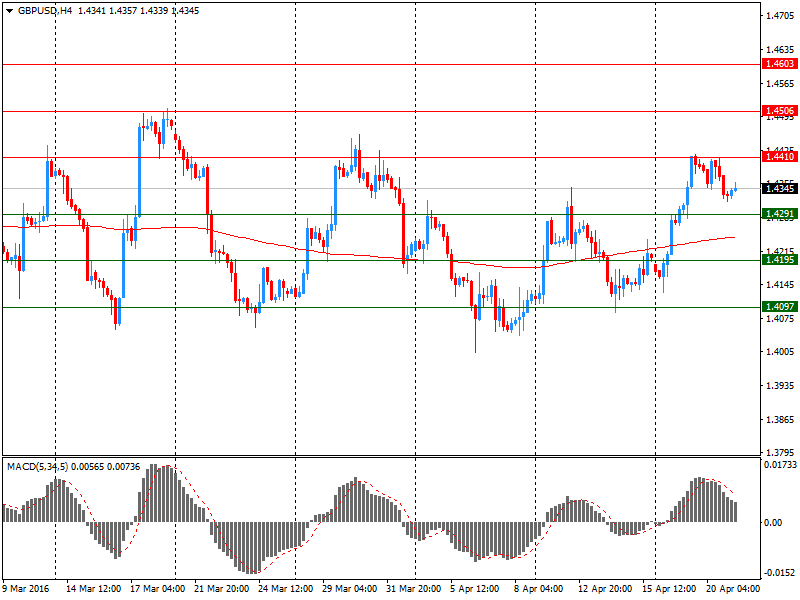Select the 1.4506 red resistance label
This screenshot has height=600, width=800.
(x=780, y=111)
